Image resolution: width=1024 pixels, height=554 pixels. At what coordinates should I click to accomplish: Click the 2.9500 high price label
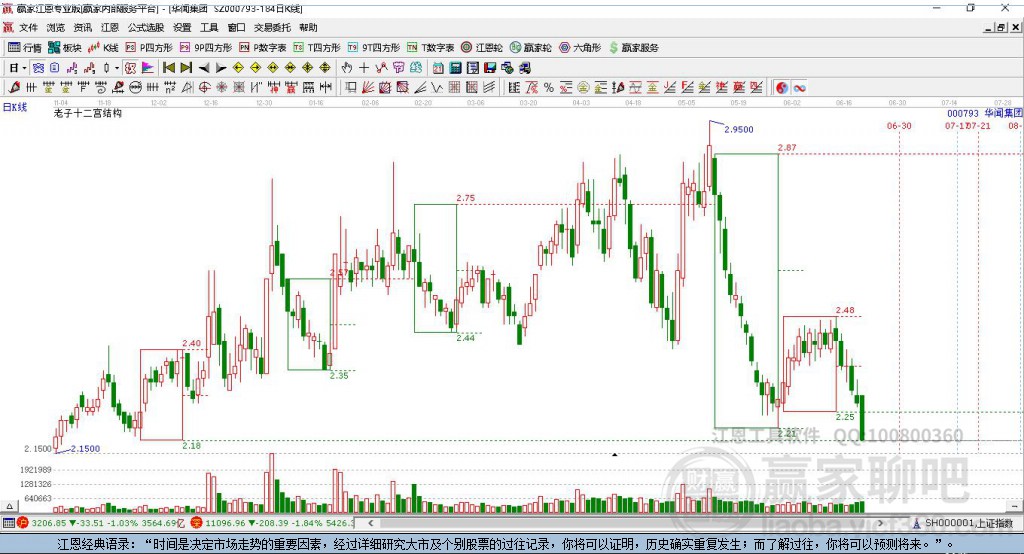pyautogui.click(x=739, y=129)
